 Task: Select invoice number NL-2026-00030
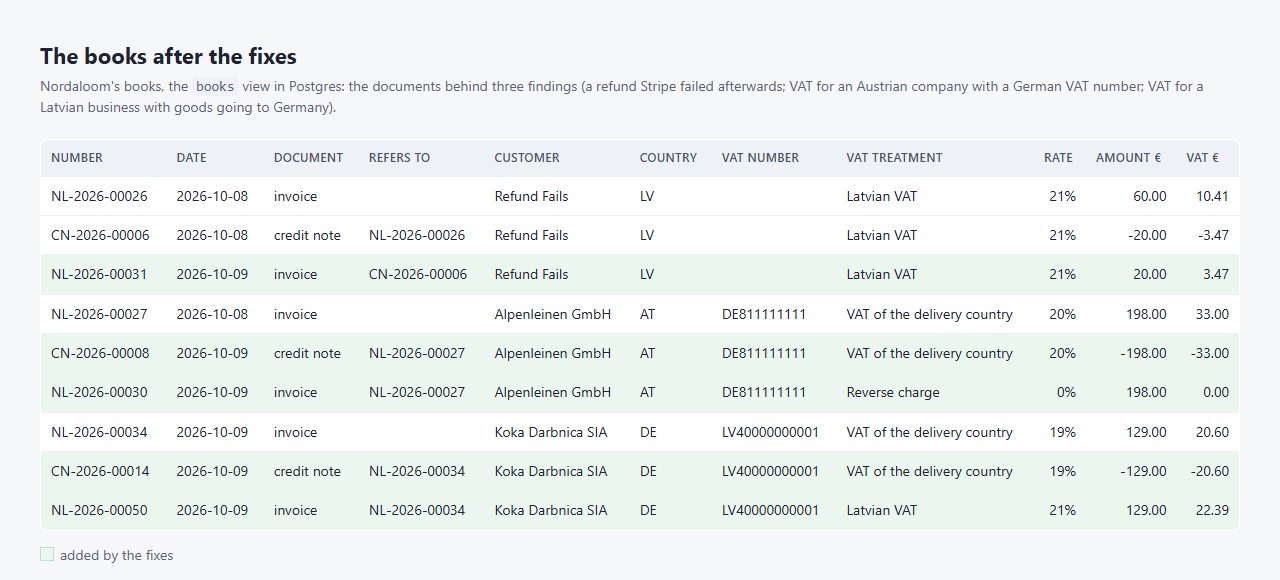click(99, 392)
